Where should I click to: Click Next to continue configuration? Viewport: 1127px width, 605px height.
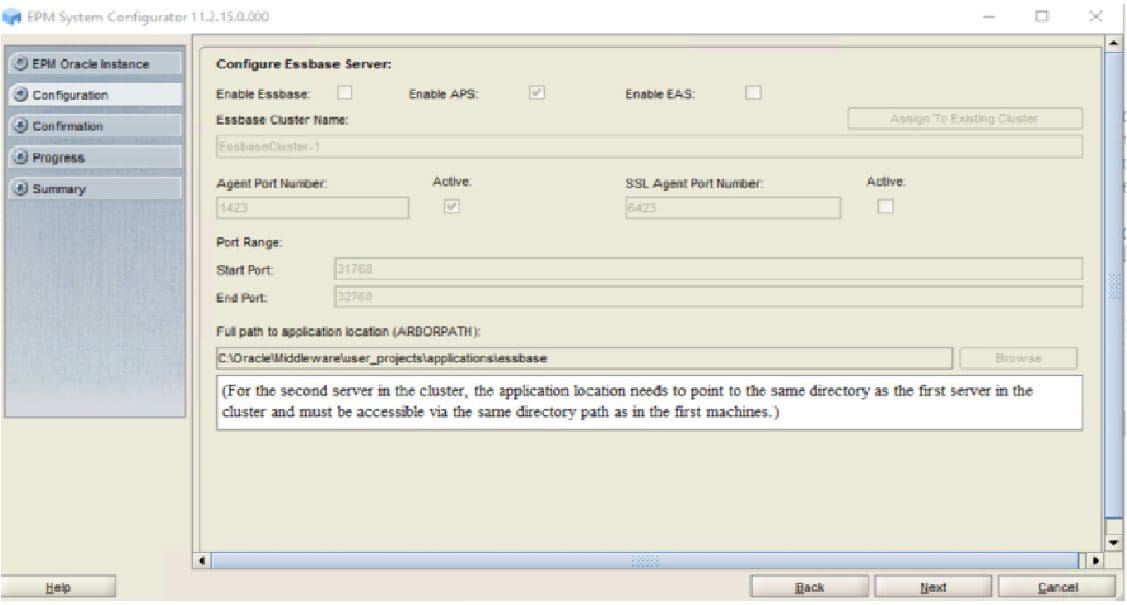point(933,587)
